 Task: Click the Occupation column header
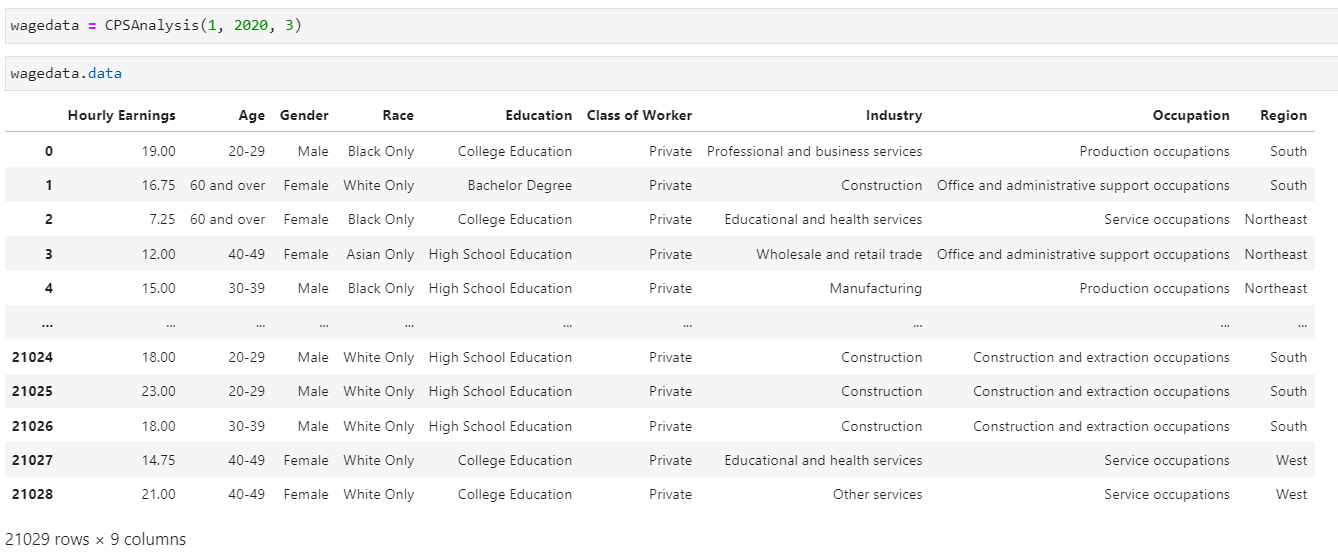tap(1191, 115)
